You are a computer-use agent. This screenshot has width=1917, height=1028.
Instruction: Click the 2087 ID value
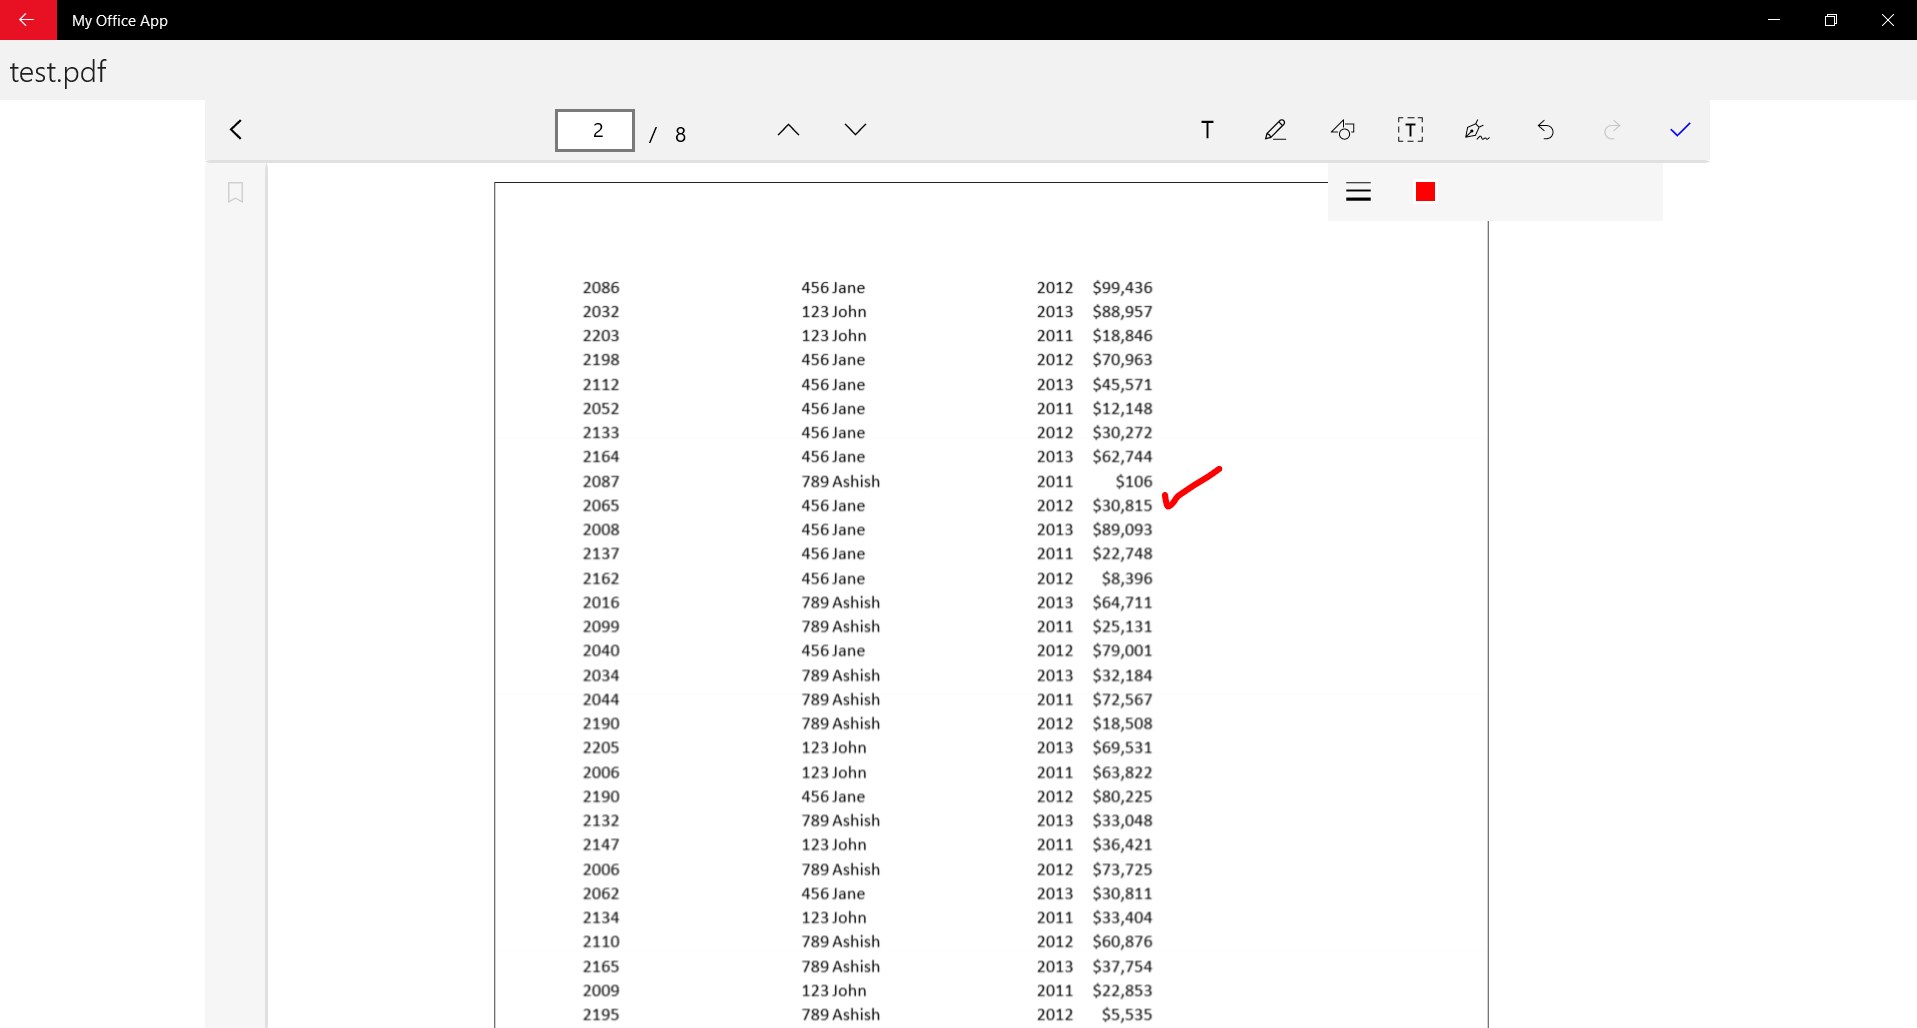(x=601, y=482)
